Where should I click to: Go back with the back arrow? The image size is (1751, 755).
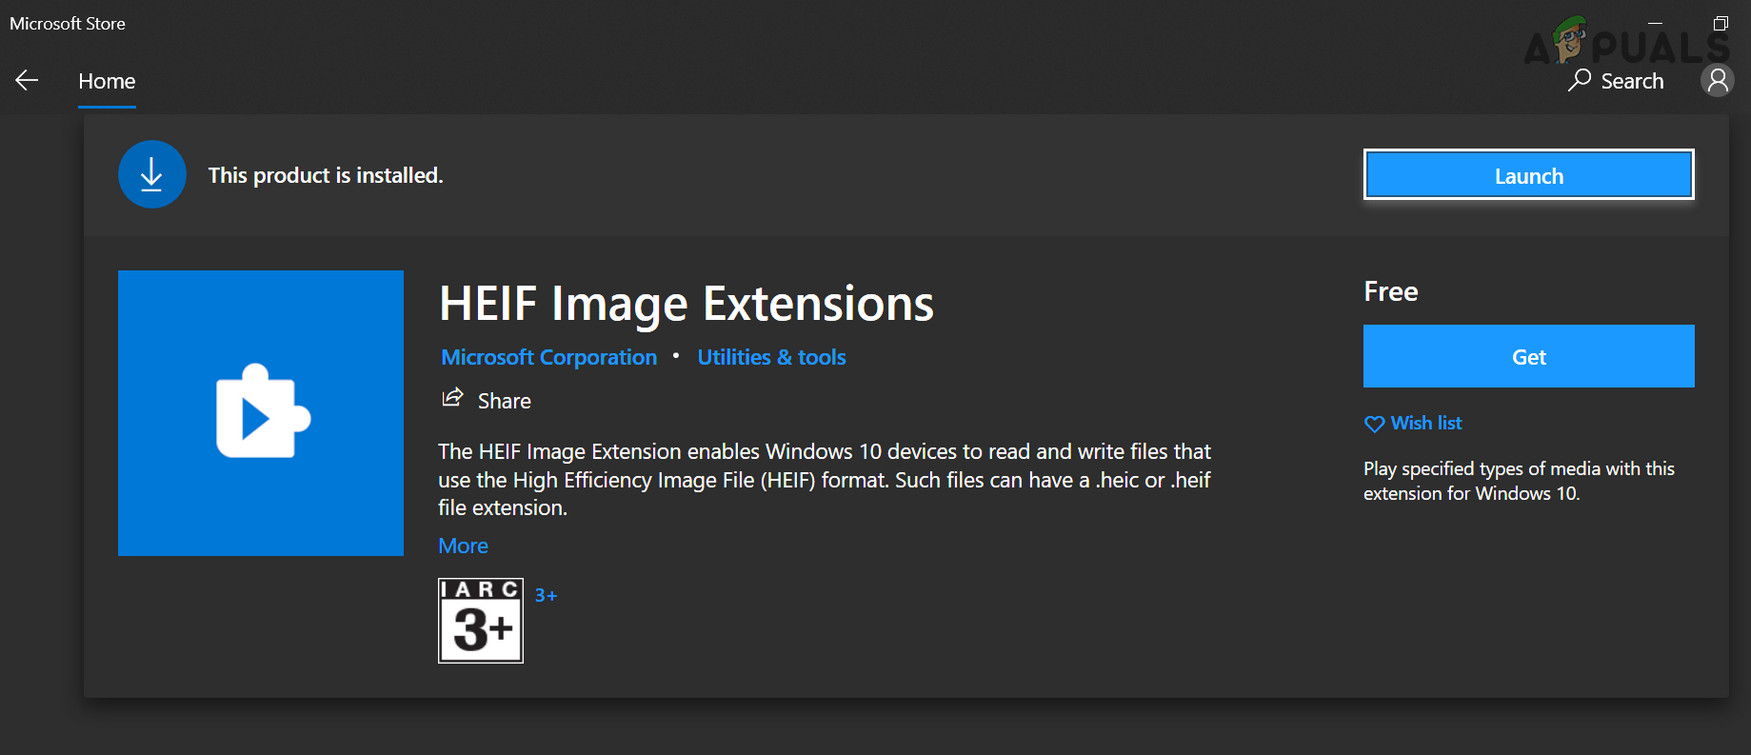(27, 81)
